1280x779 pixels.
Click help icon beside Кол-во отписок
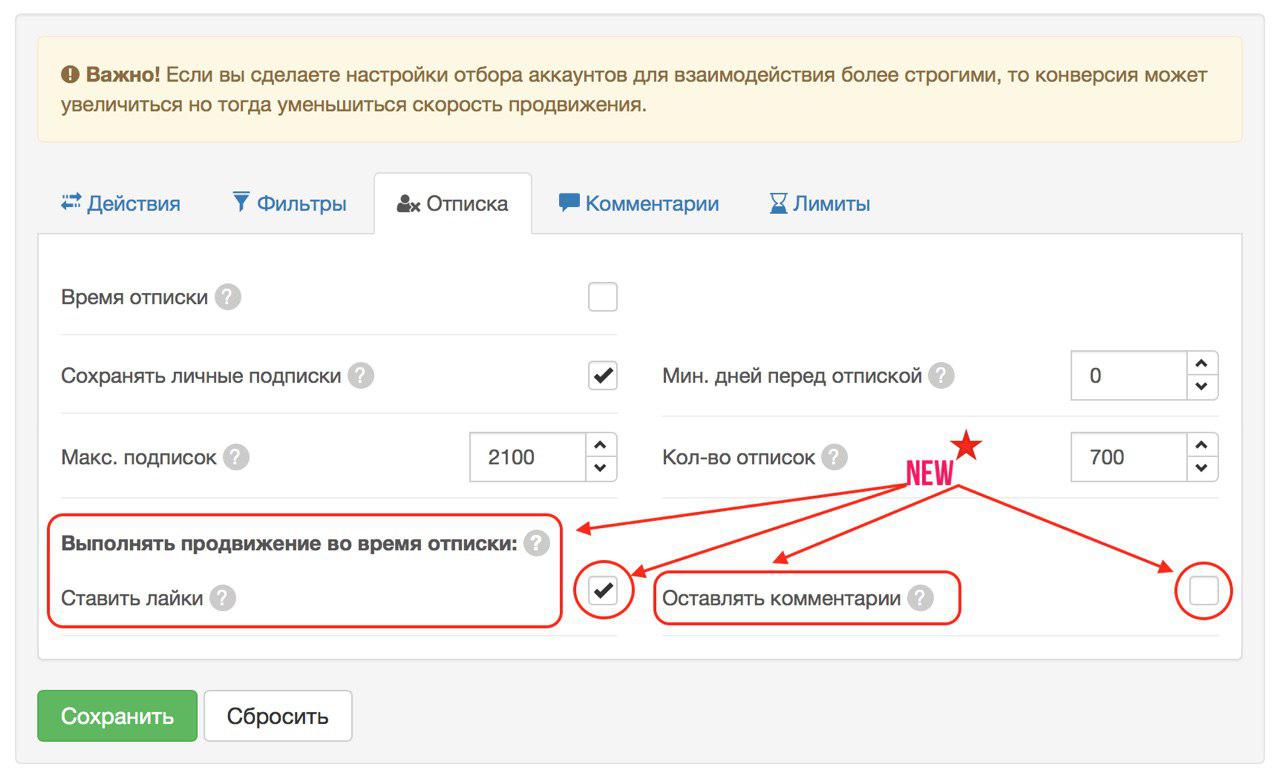834,457
